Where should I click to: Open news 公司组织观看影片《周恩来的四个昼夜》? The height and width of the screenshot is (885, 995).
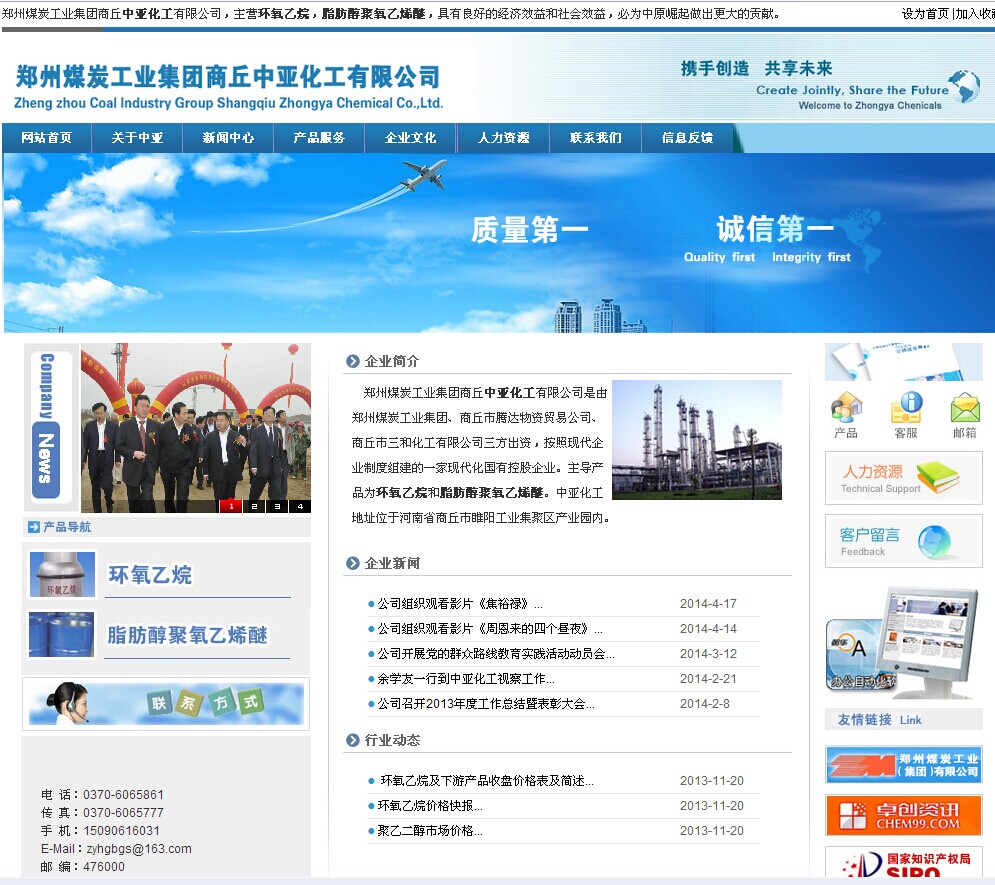coord(490,629)
